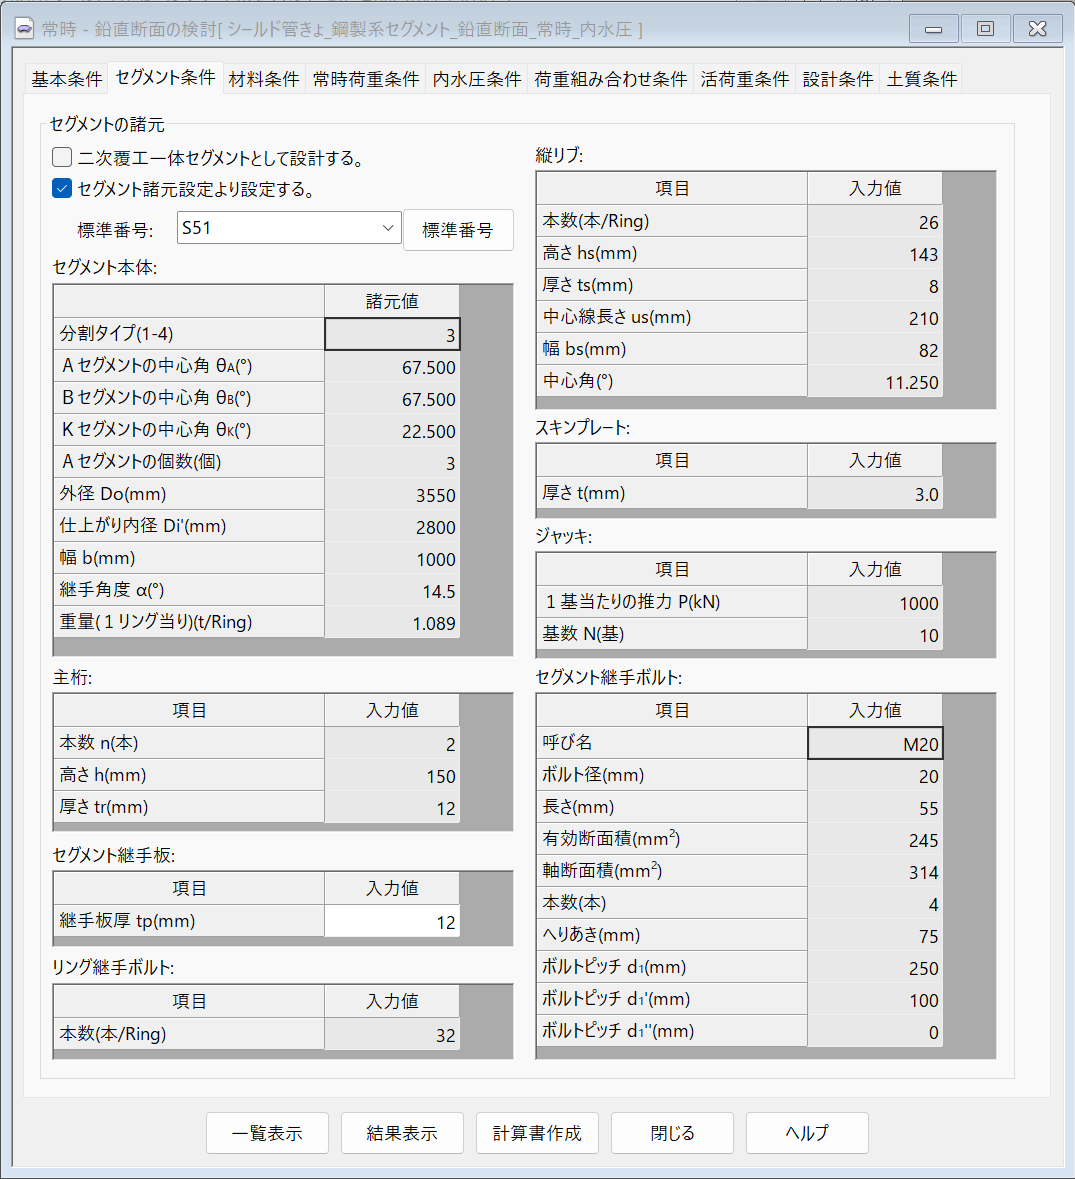Select the 呼び名 M20 cell
The width and height of the screenshot is (1075, 1179).
874,743
